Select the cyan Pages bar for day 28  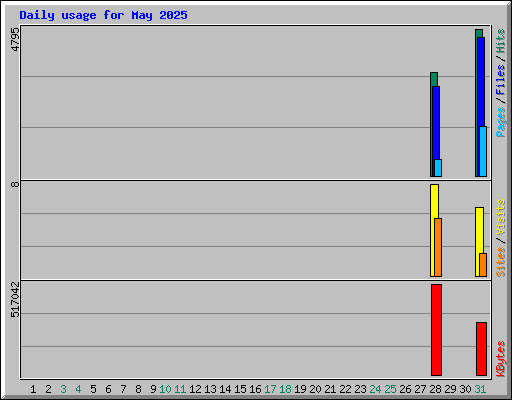coord(438,168)
